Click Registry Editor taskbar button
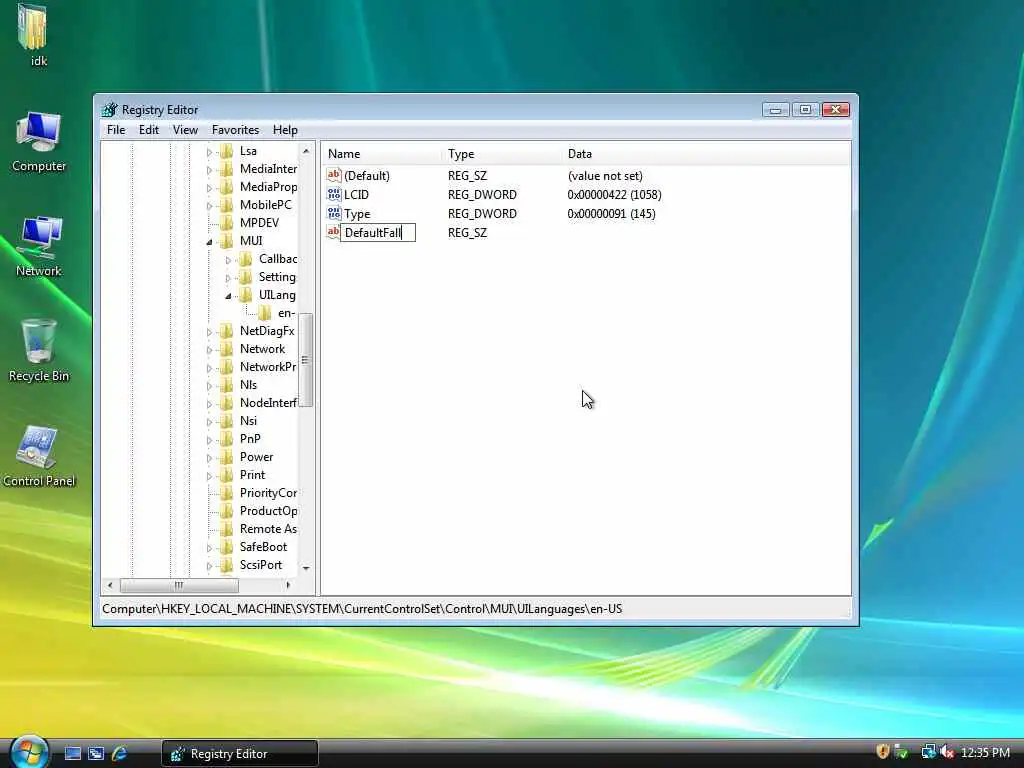Screen dimensions: 1024x768 pos(240,754)
